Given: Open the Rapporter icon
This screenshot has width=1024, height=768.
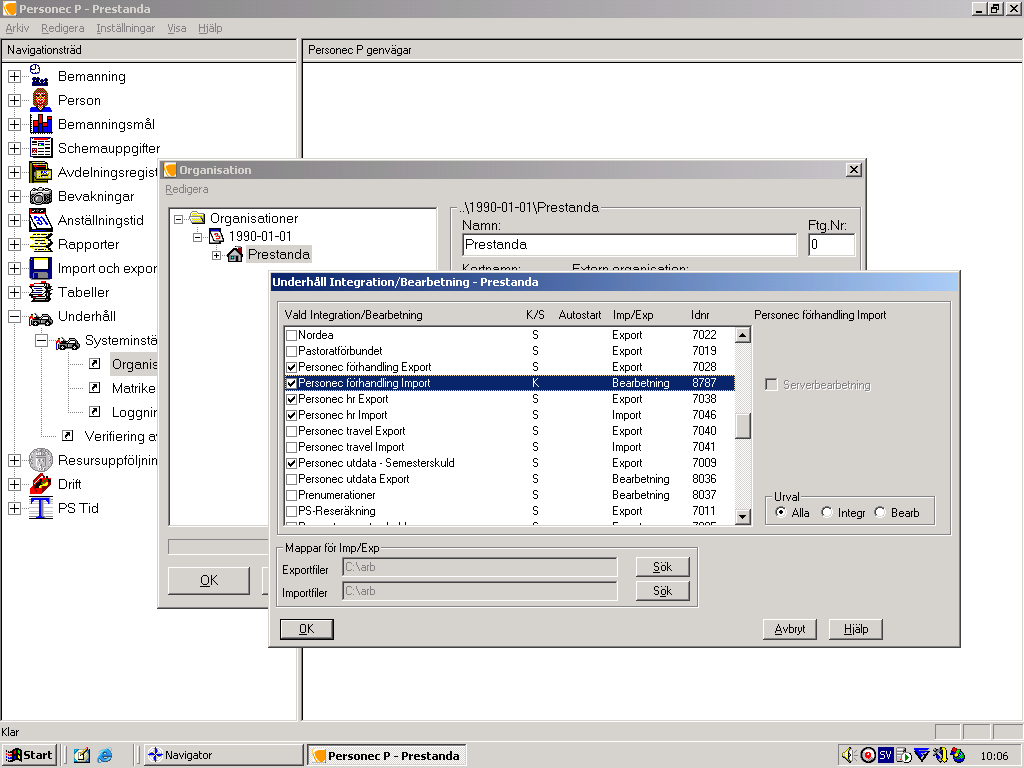Looking at the screenshot, I should click(40, 244).
